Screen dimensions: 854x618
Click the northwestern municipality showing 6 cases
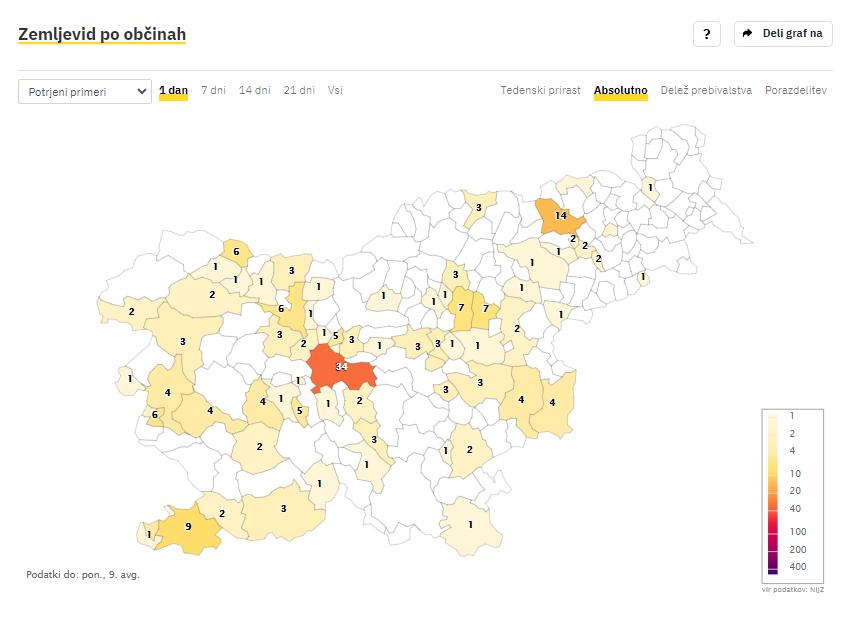(236, 252)
